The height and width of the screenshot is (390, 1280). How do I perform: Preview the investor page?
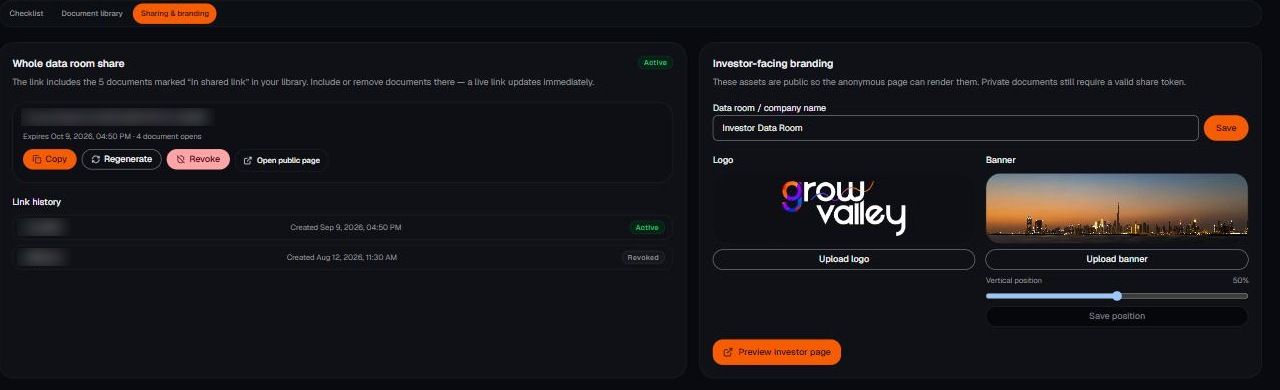click(777, 352)
